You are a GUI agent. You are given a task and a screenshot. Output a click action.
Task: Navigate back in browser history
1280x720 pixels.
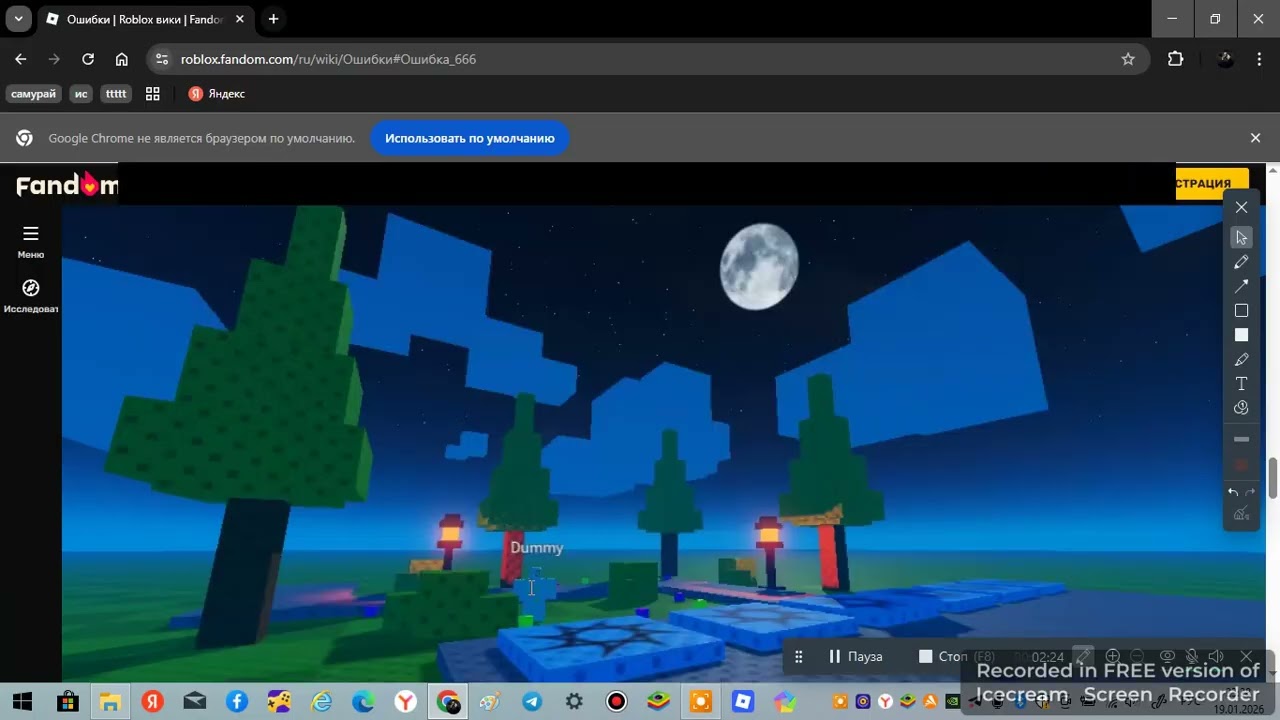tap(21, 59)
